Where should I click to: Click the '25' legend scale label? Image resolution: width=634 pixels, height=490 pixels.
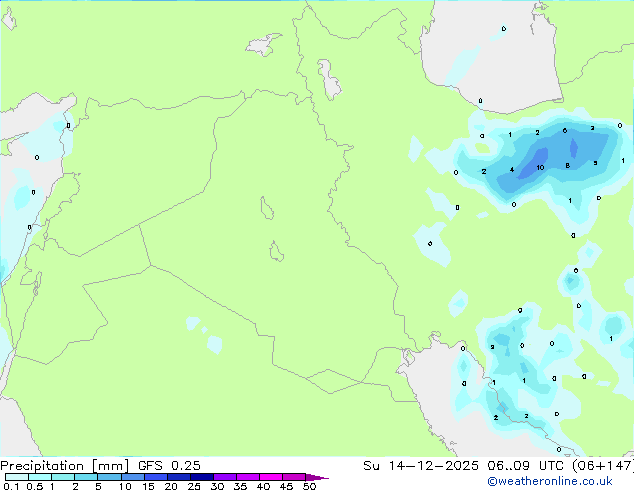pyautogui.click(x=194, y=486)
